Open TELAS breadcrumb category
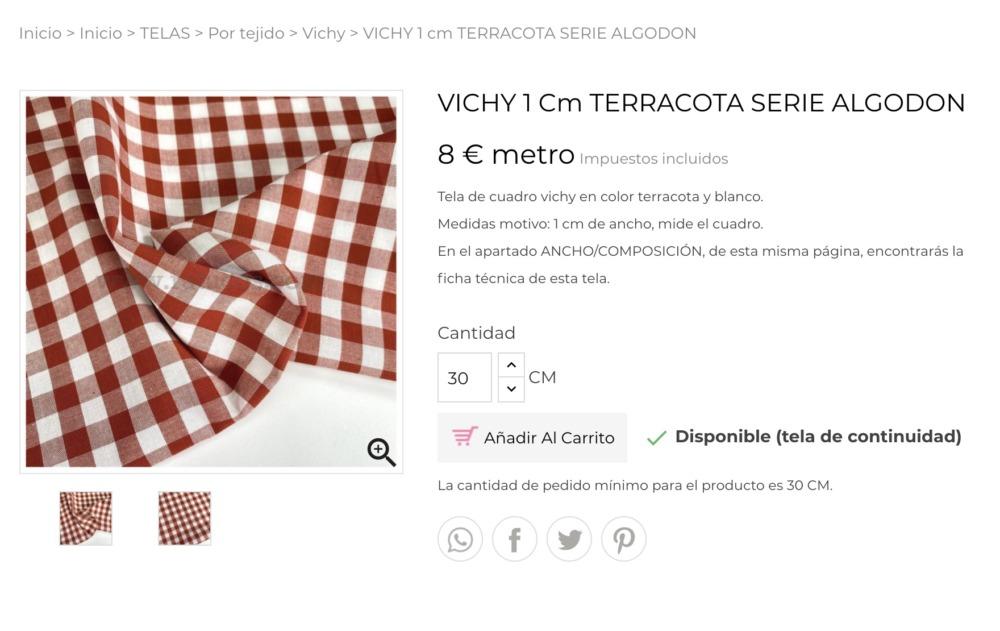1000x631 pixels. (165, 33)
